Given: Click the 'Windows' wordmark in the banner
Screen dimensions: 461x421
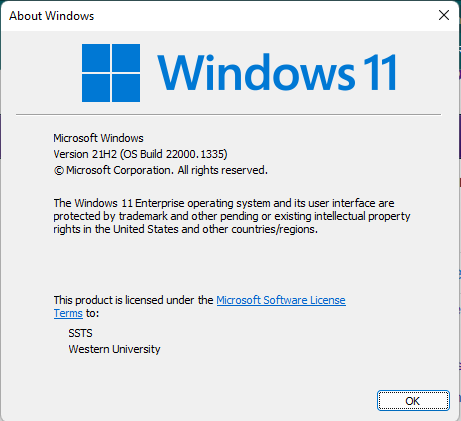Looking at the screenshot, I should pos(256,73).
